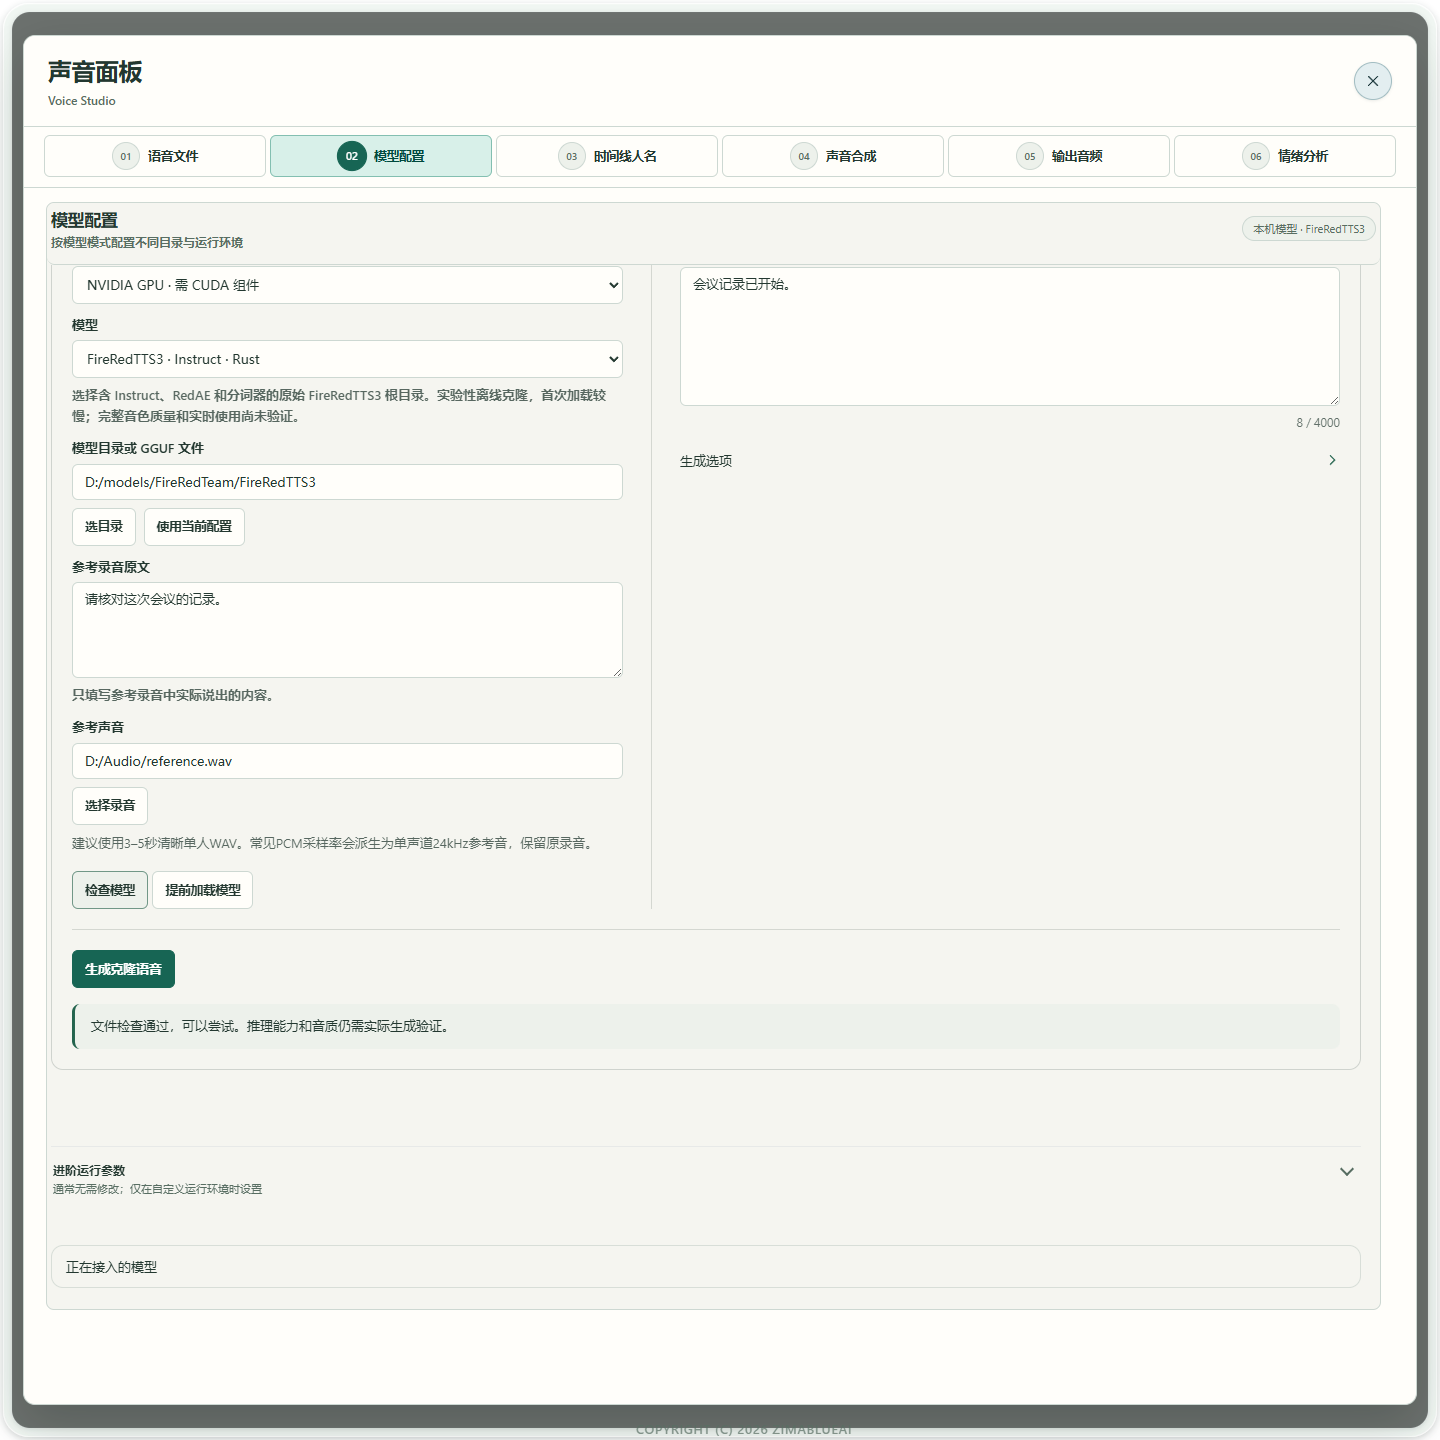Click the 文件检查通过 status message
Image resolution: width=1440 pixels, height=1440 pixels.
click(706, 1027)
